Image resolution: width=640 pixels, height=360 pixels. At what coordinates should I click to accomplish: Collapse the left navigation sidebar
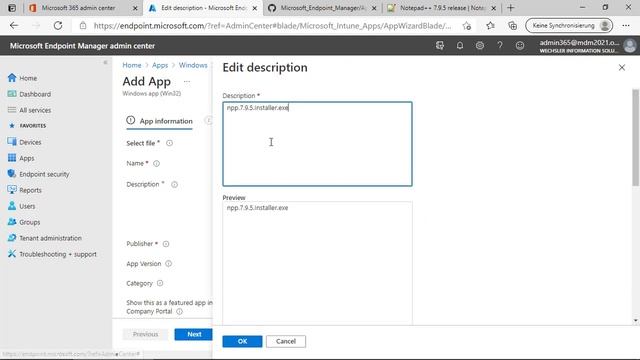tap(105, 62)
